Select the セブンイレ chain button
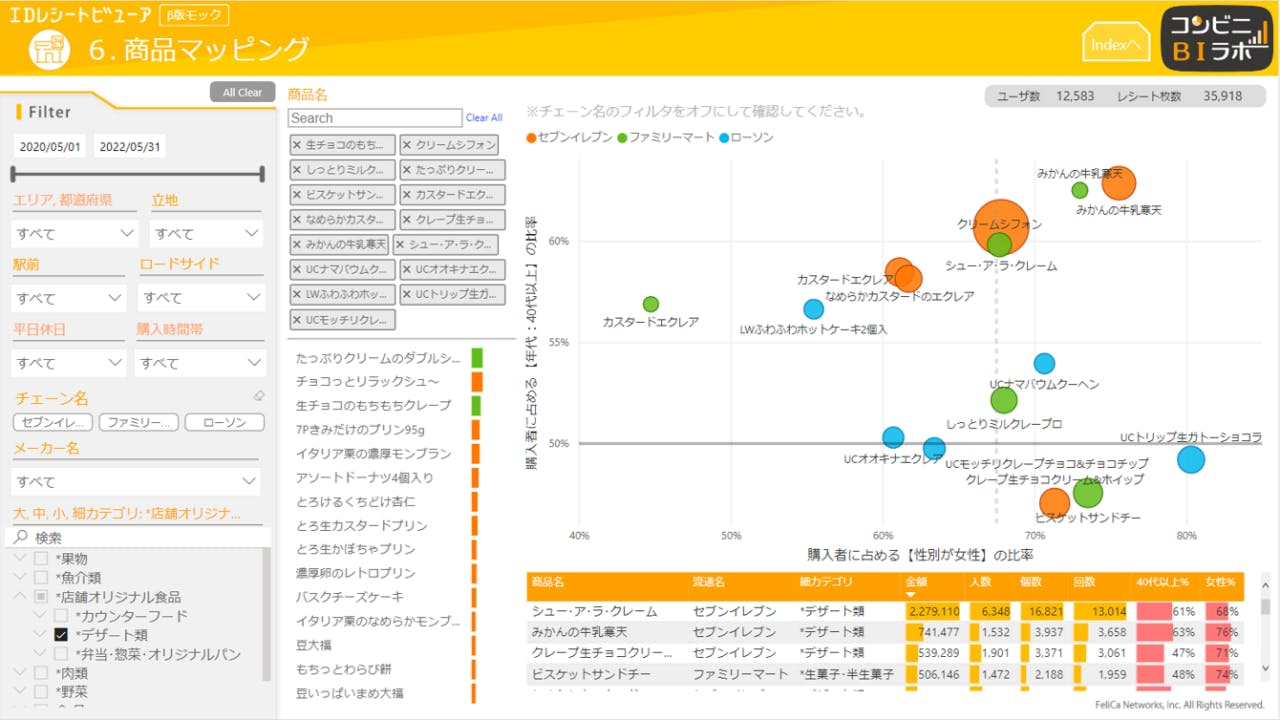Image resolution: width=1280 pixels, height=720 pixels. [x=53, y=423]
